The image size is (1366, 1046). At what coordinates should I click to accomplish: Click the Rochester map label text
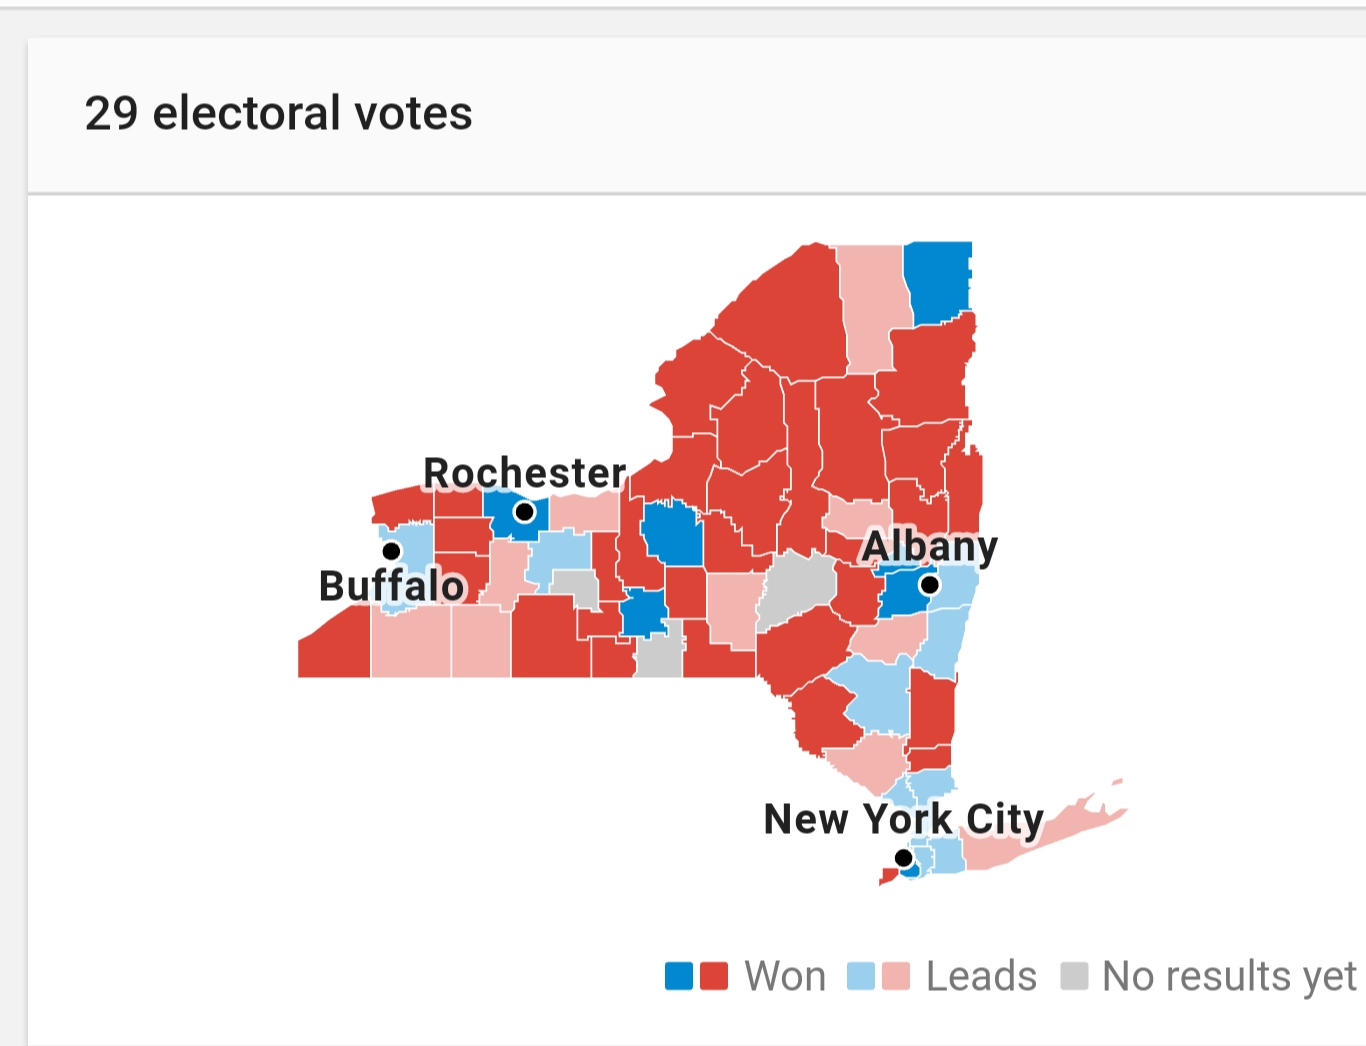pos(524,473)
